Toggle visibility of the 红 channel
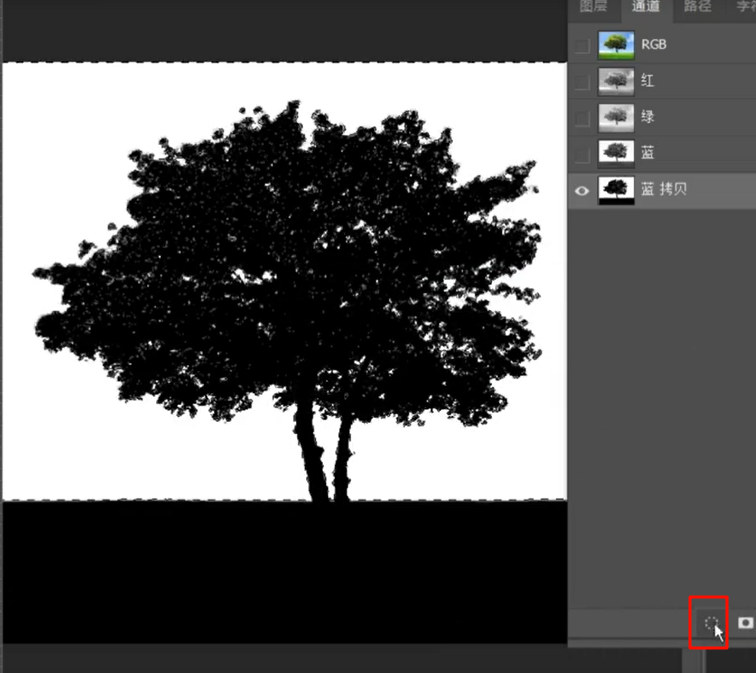The height and width of the screenshot is (673, 756). pos(581,81)
